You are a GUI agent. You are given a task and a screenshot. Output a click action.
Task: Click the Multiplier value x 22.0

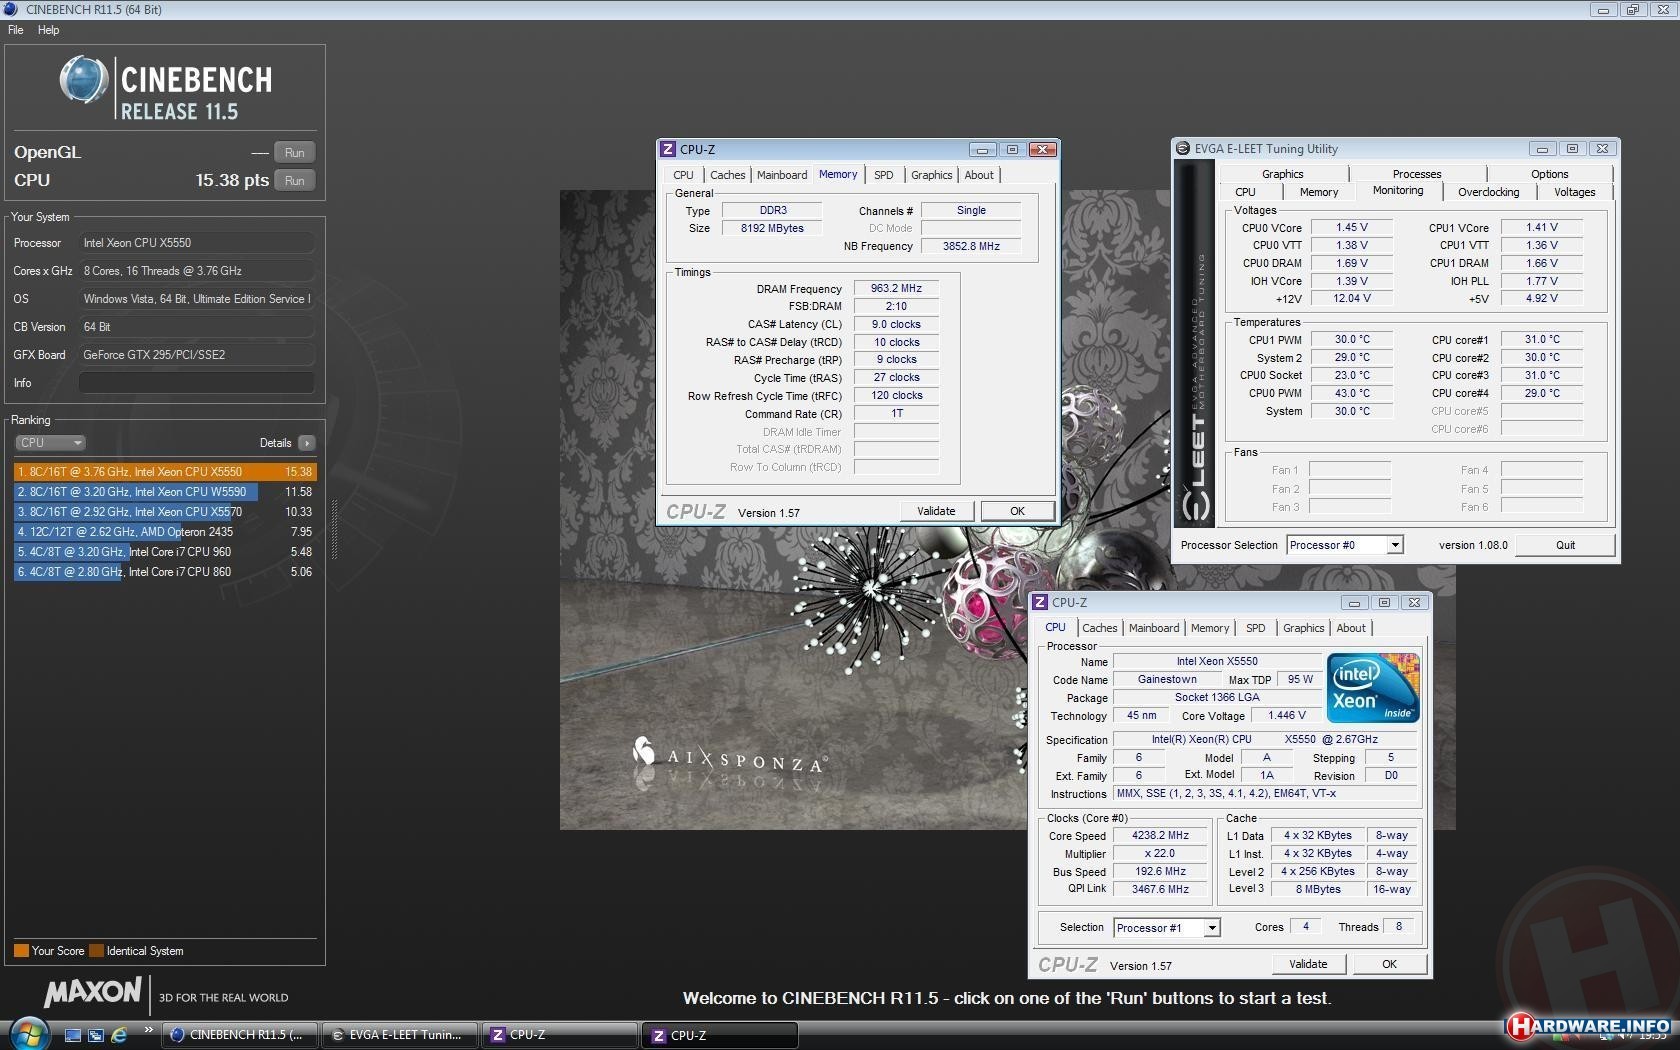tap(1160, 853)
